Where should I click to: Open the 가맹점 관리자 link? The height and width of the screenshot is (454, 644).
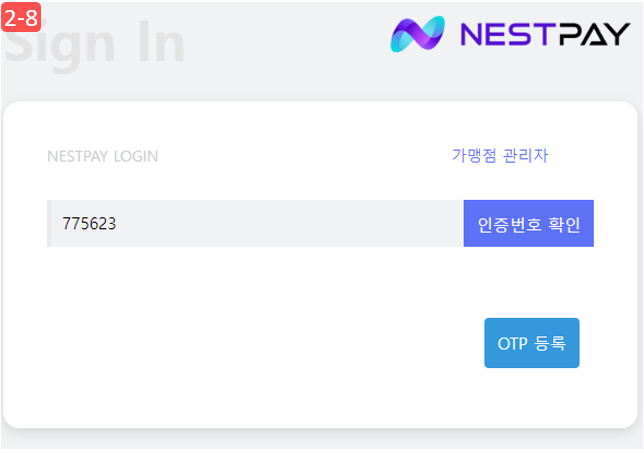[x=500, y=155]
